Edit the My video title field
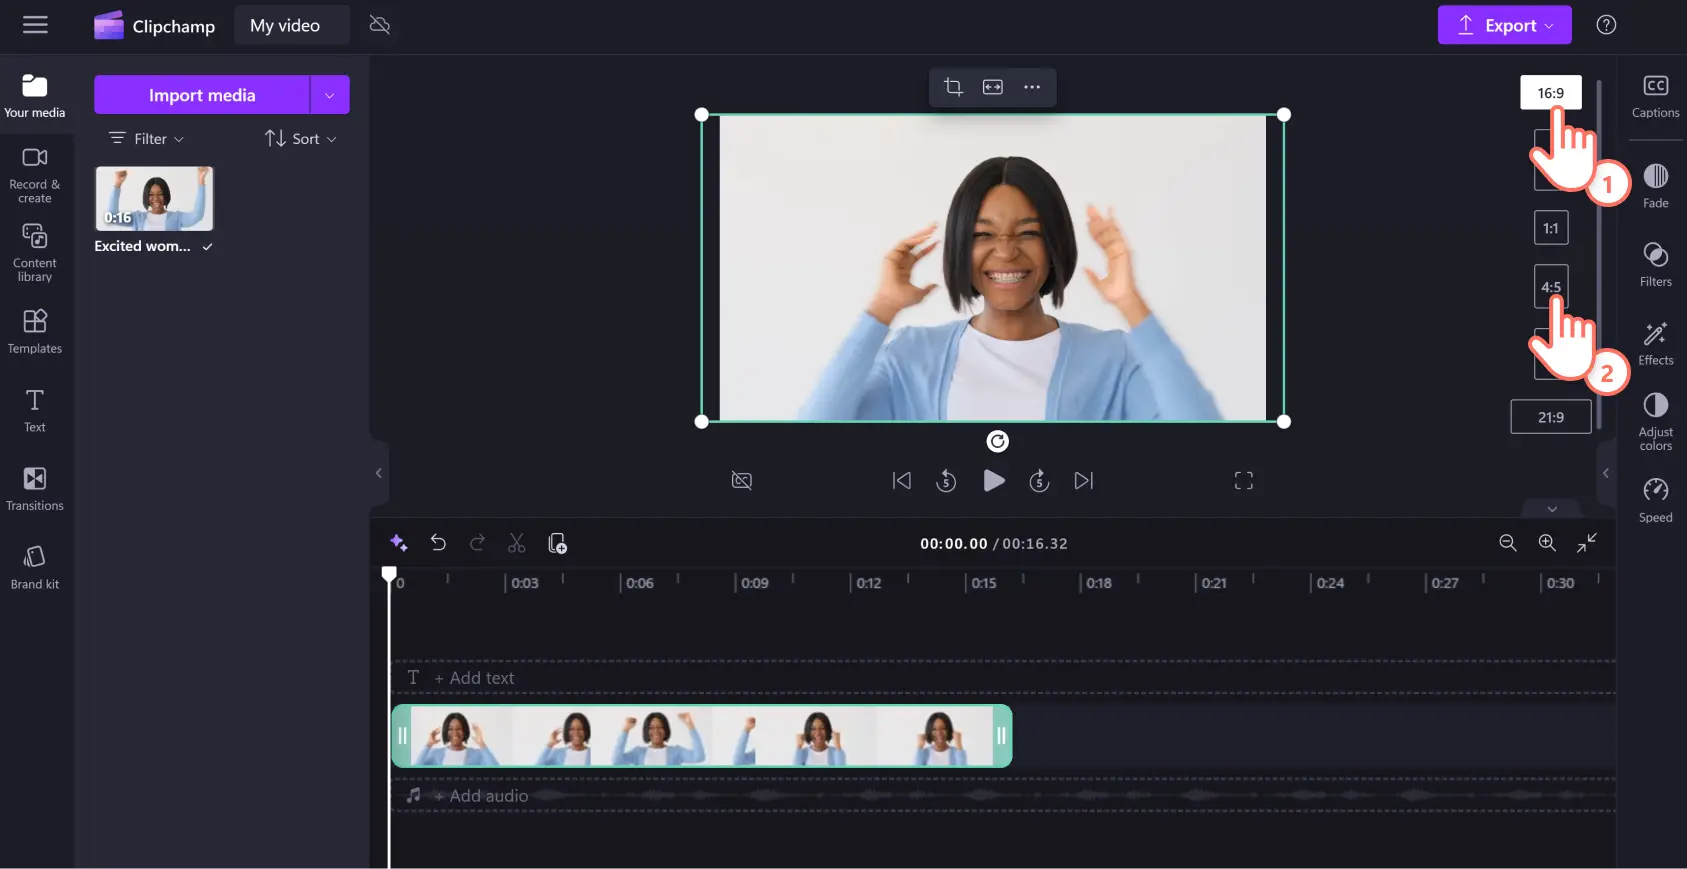This screenshot has height=869, width=1687. [x=292, y=25]
